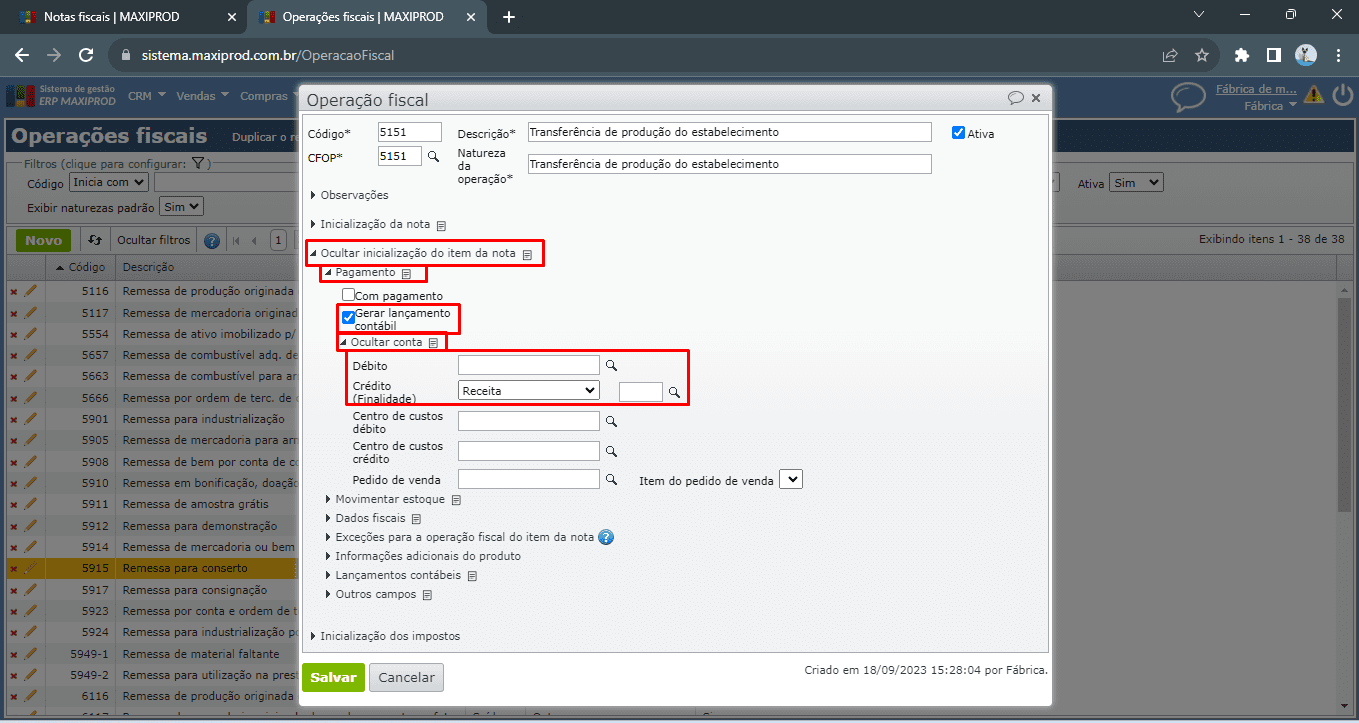Click the chat bubble icon in ERP header

[1188, 97]
